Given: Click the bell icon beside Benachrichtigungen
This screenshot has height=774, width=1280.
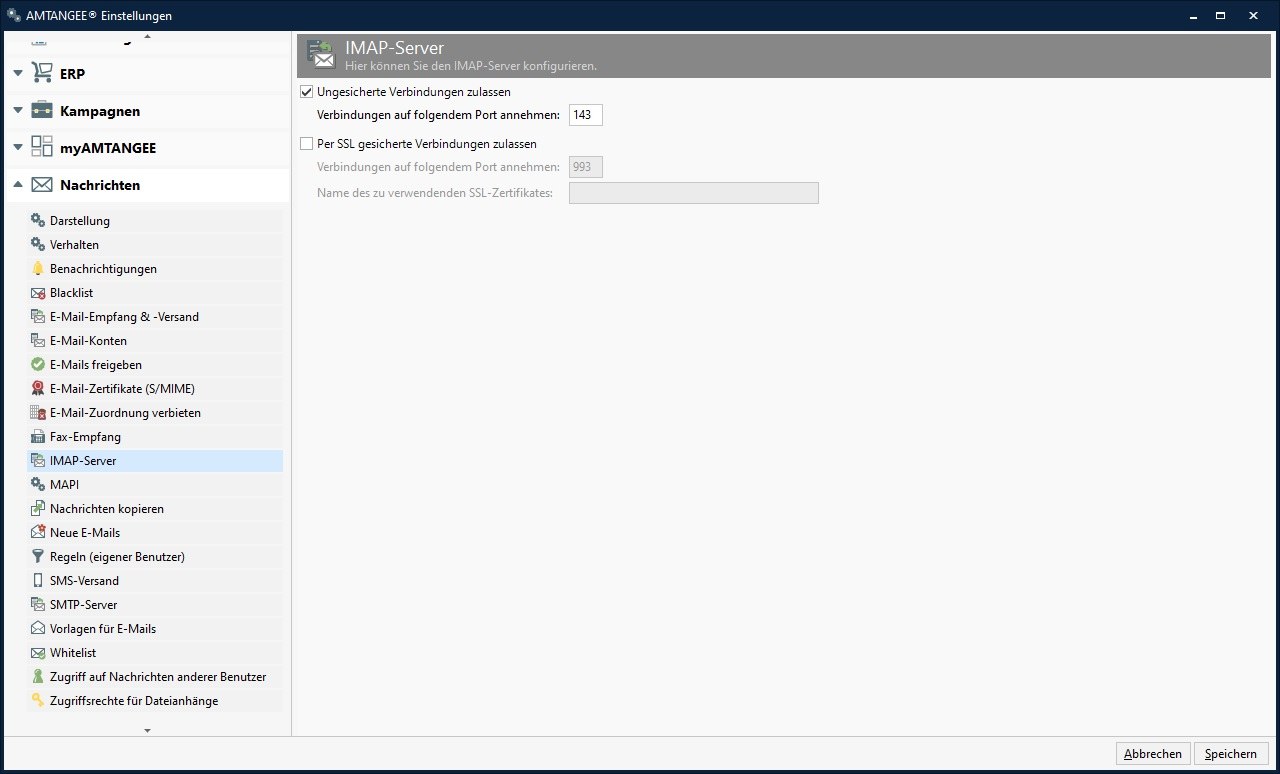Looking at the screenshot, I should click(x=38, y=269).
